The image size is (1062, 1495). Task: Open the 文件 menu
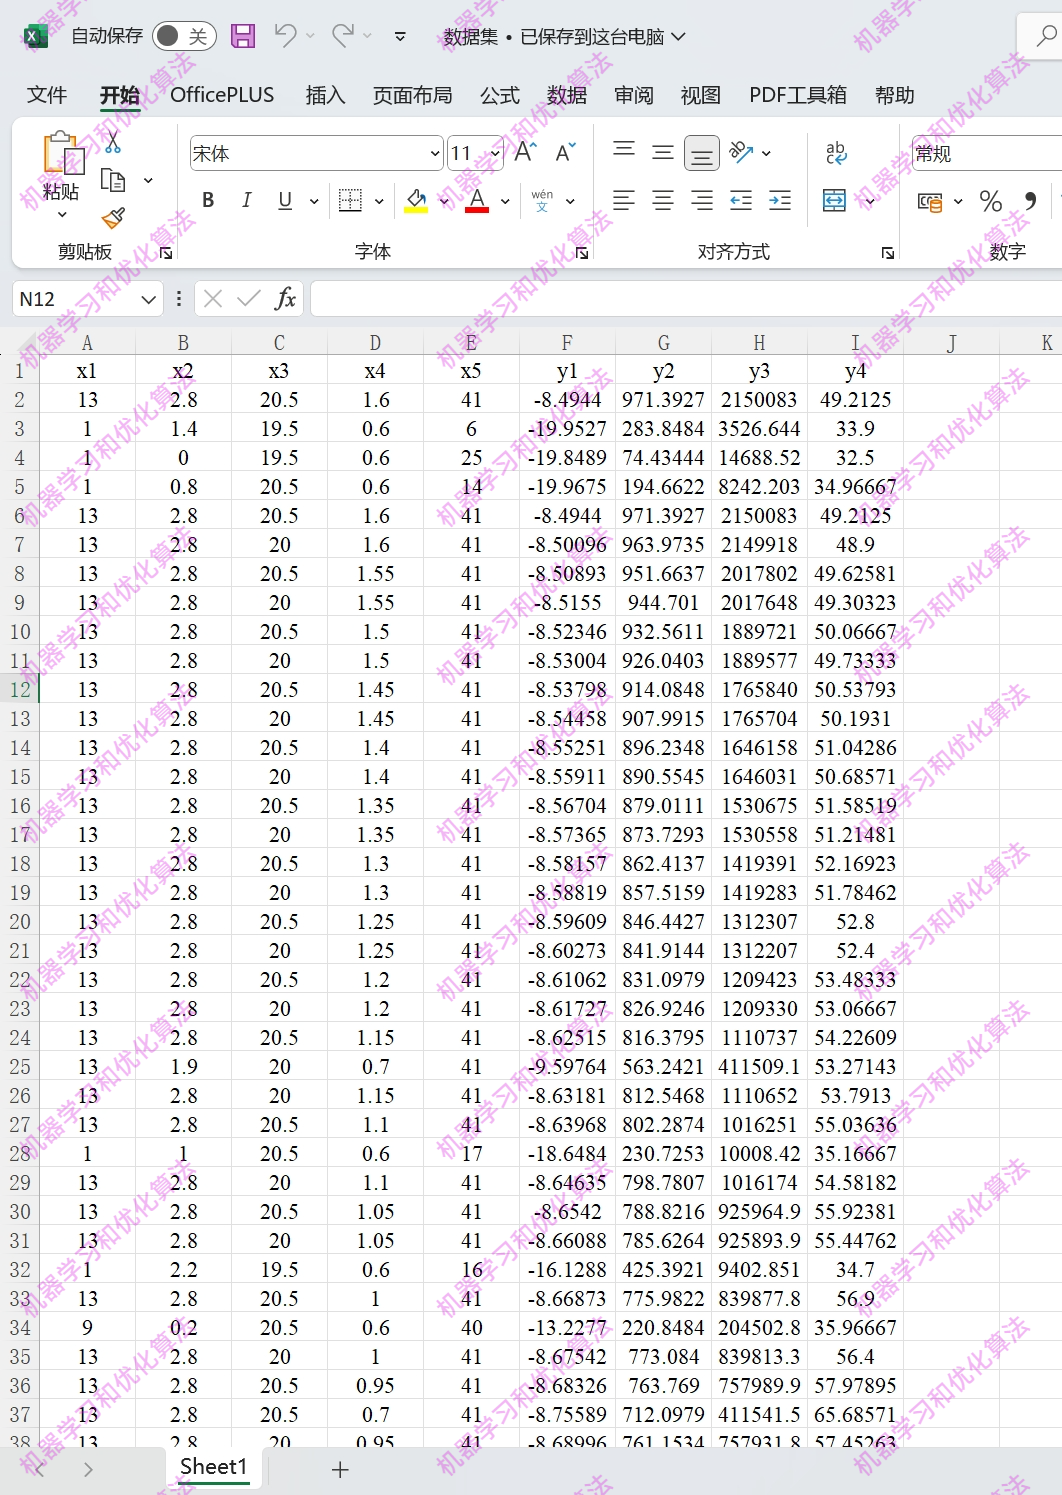pyautogui.click(x=47, y=95)
